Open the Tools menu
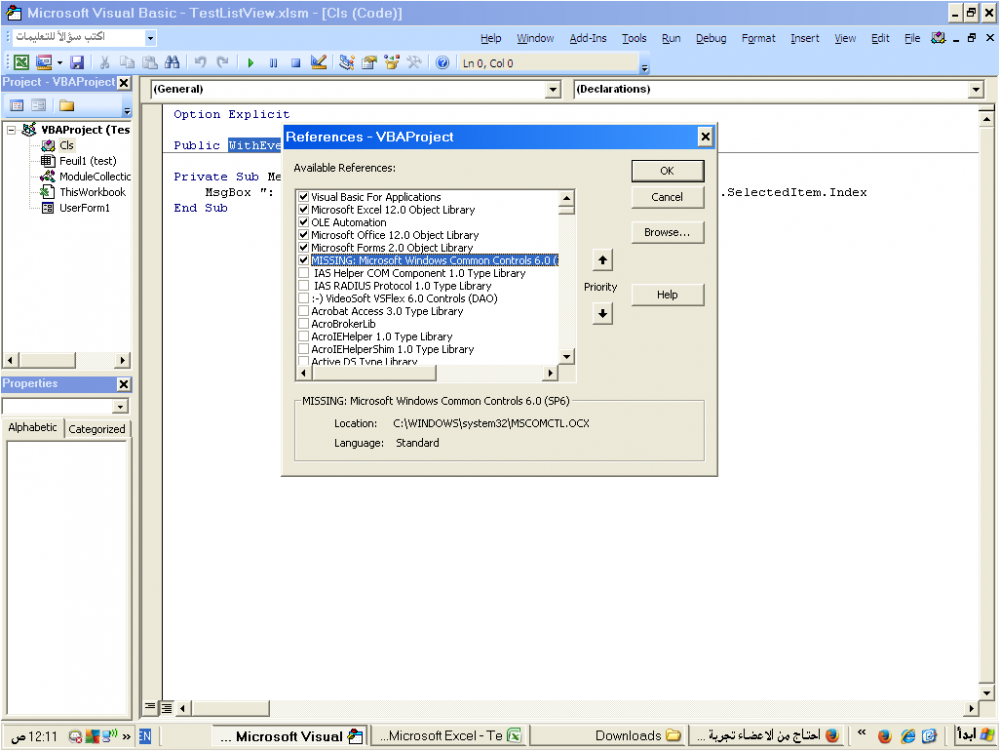This screenshot has width=1000, height=751. click(x=634, y=38)
